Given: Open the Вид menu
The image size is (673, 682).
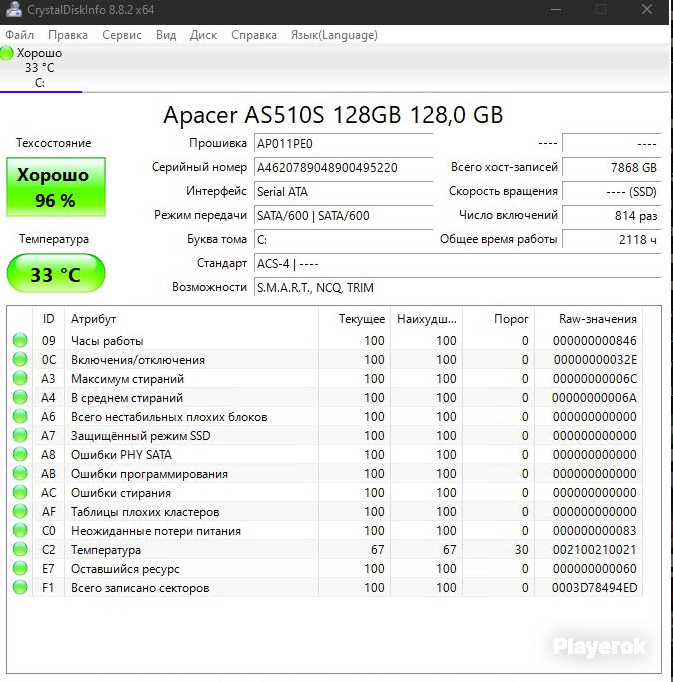Looking at the screenshot, I should [x=166, y=35].
